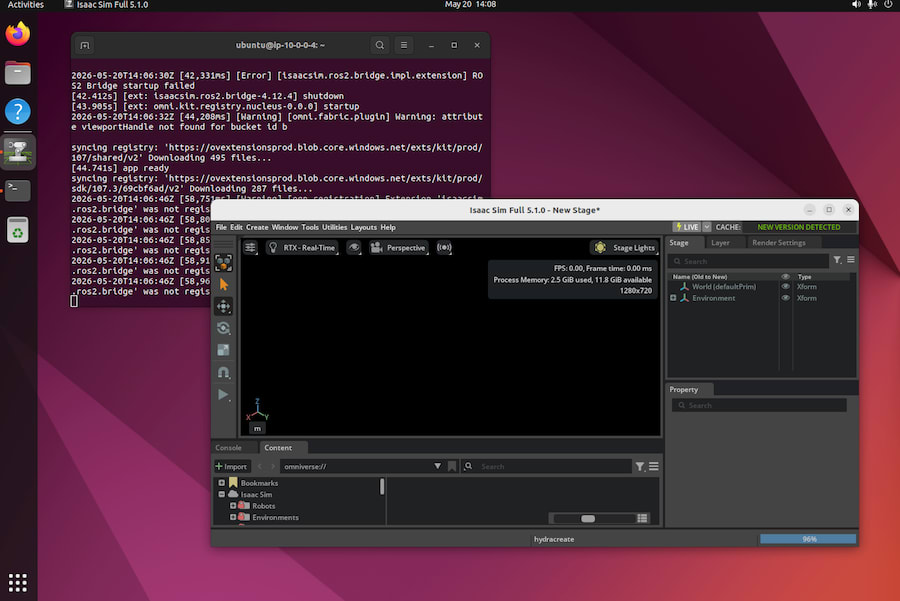Click the omniverse:// path field
The image size is (900, 601).
coord(356,466)
